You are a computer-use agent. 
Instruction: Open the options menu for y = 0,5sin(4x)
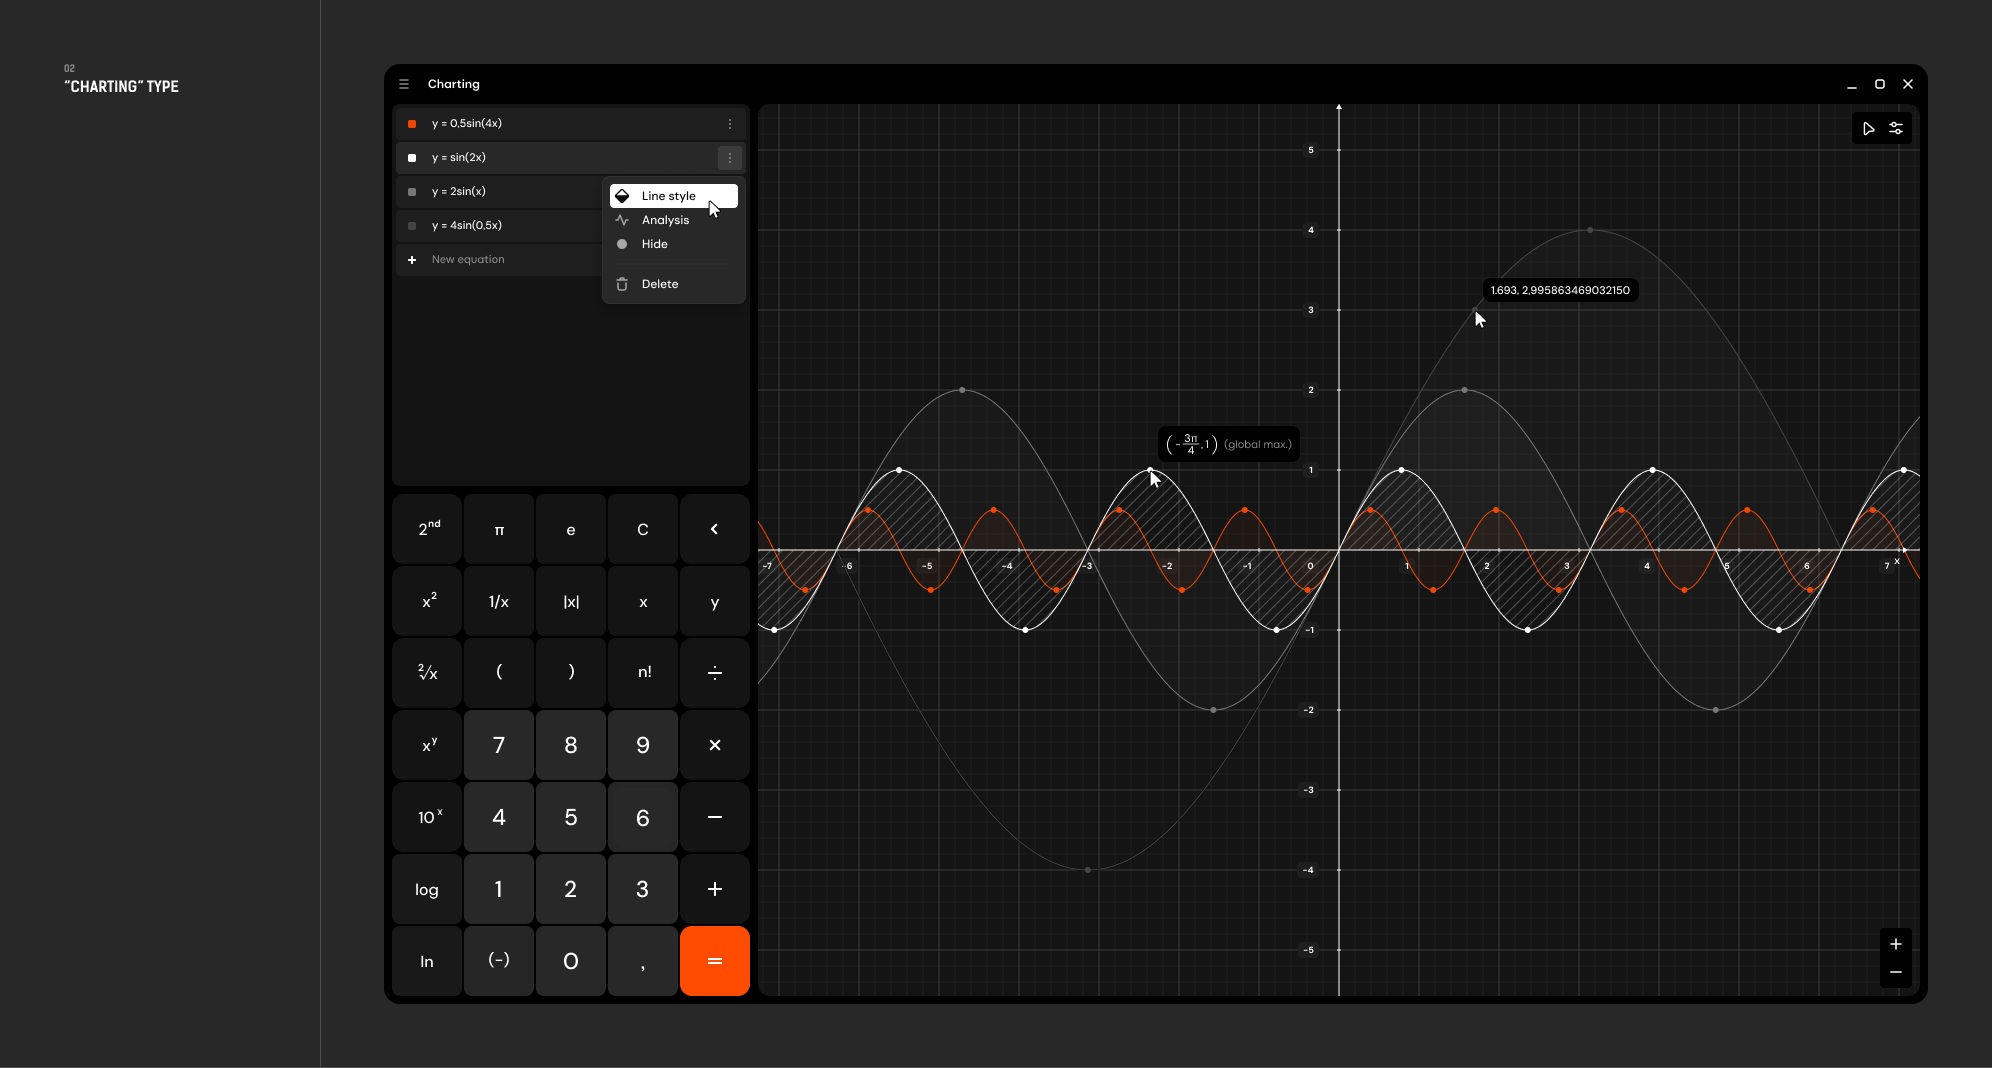click(729, 123)
